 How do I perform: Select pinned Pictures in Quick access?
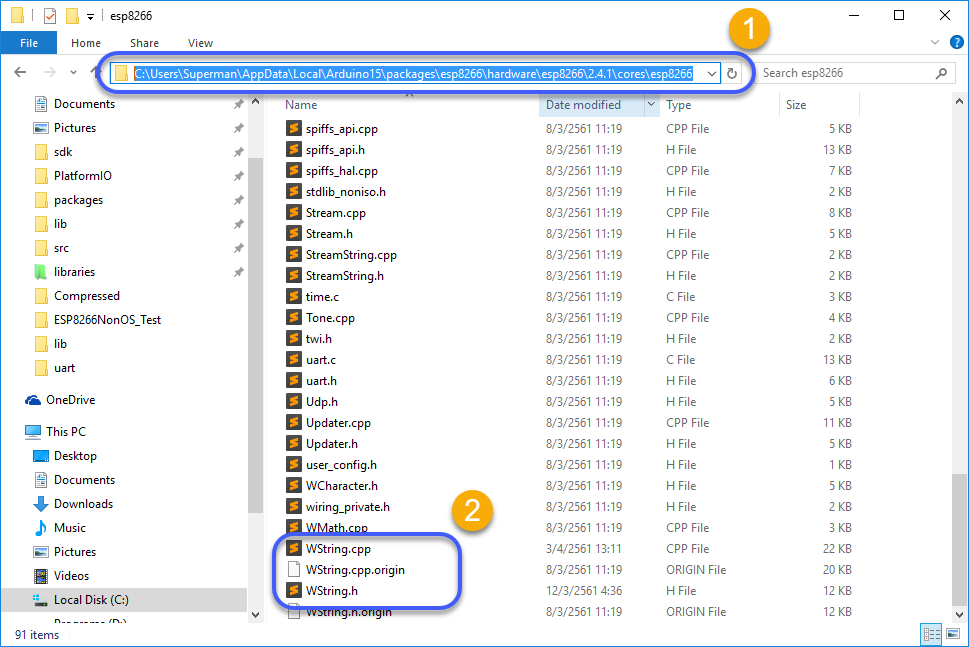tap(75, 128)
